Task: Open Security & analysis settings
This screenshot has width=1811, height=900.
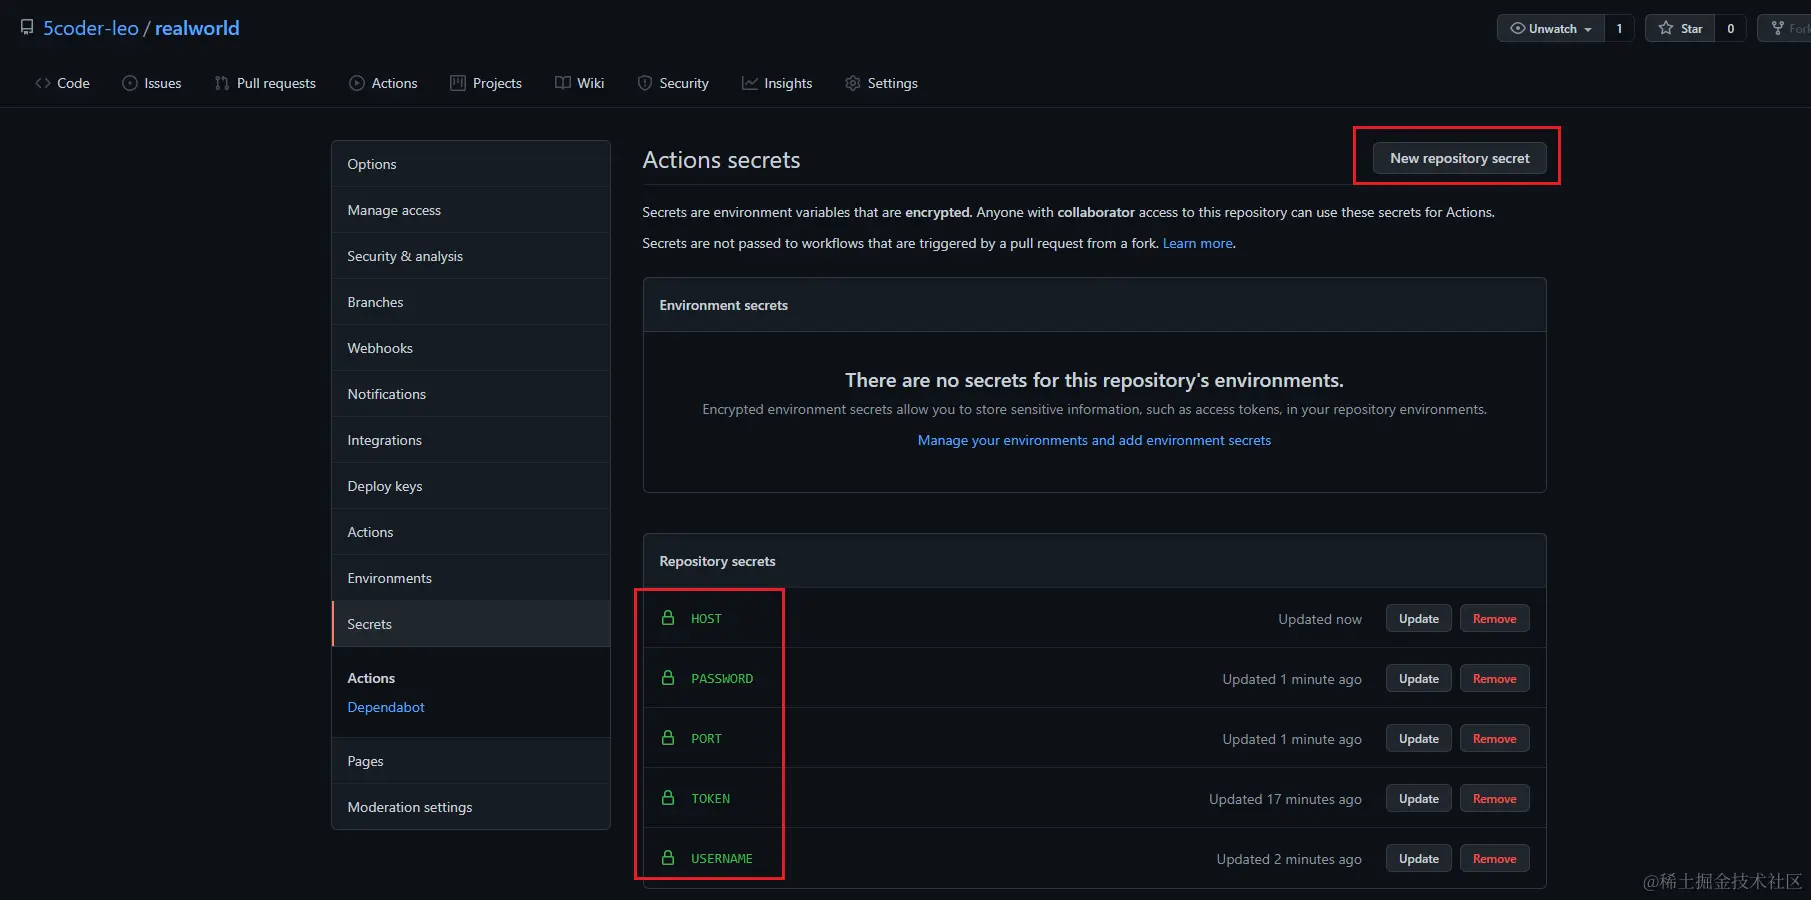Action: 471,256
